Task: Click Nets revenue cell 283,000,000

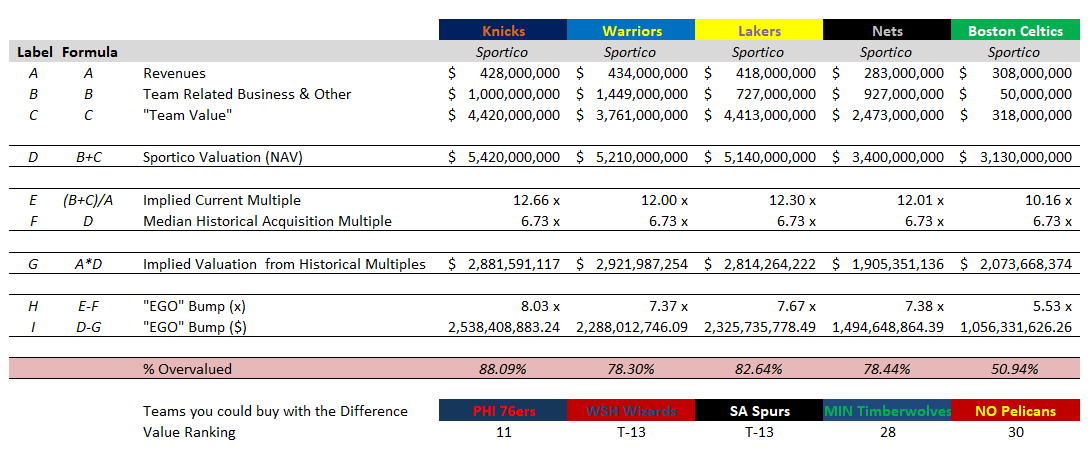Action: [903, 73]
